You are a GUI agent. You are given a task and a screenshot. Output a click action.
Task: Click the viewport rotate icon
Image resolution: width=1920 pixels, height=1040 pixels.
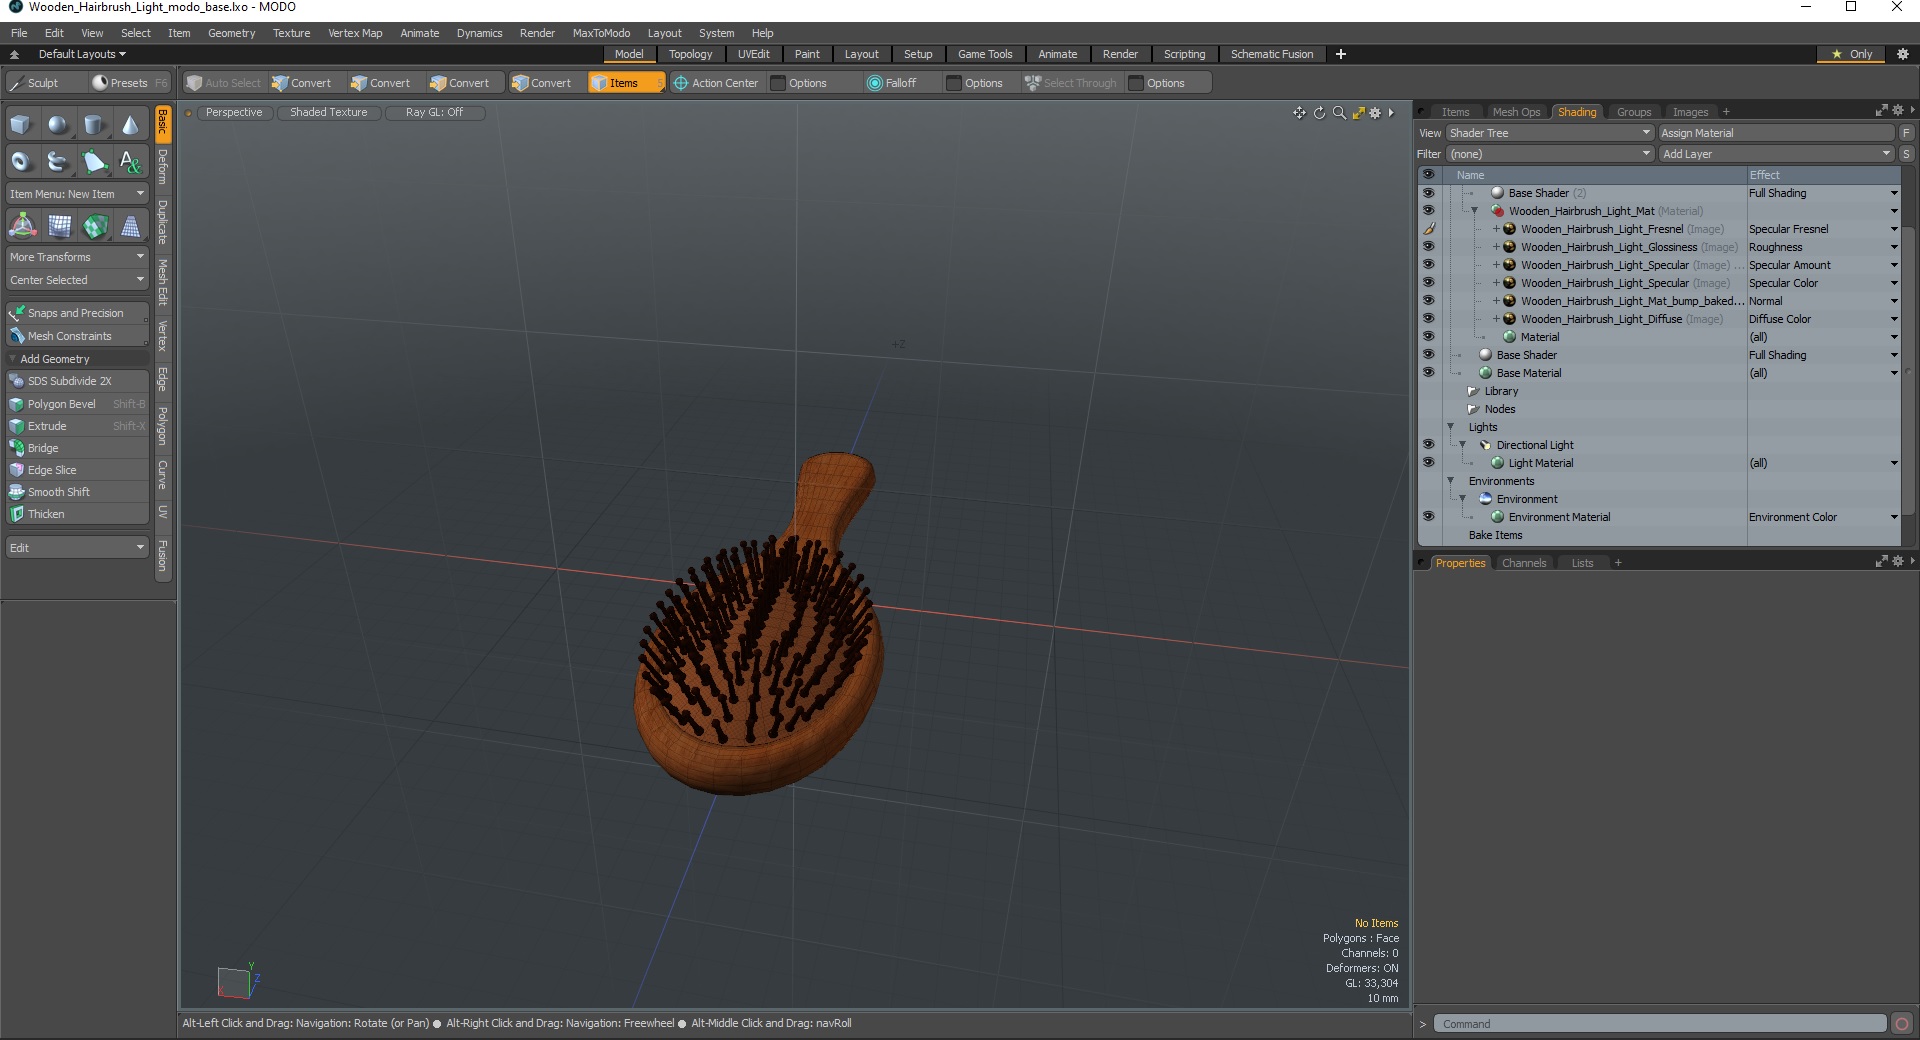tap(1319, 113)
